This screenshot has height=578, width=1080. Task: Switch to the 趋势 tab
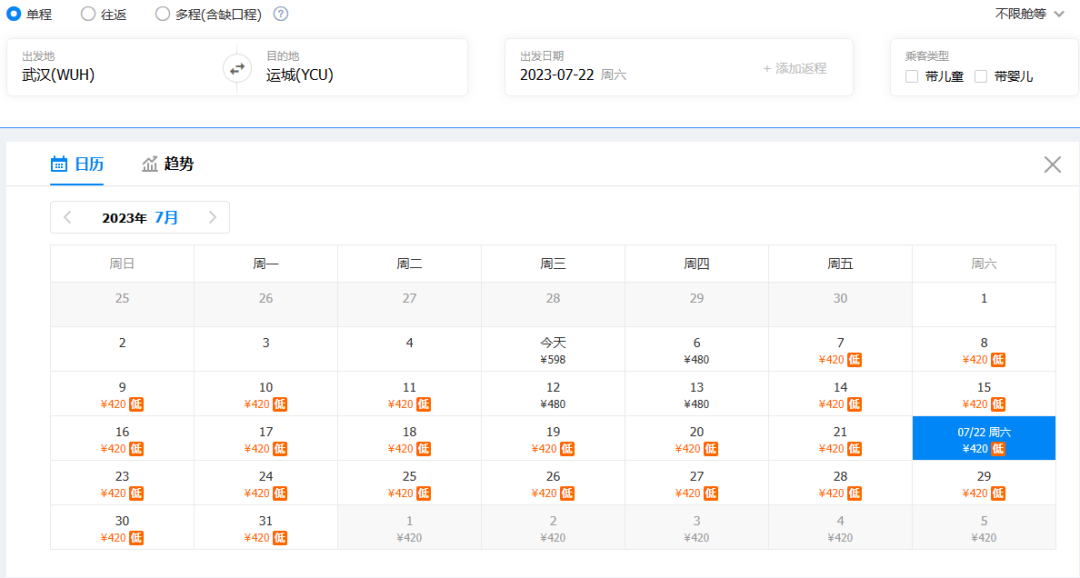click(178, 164)
